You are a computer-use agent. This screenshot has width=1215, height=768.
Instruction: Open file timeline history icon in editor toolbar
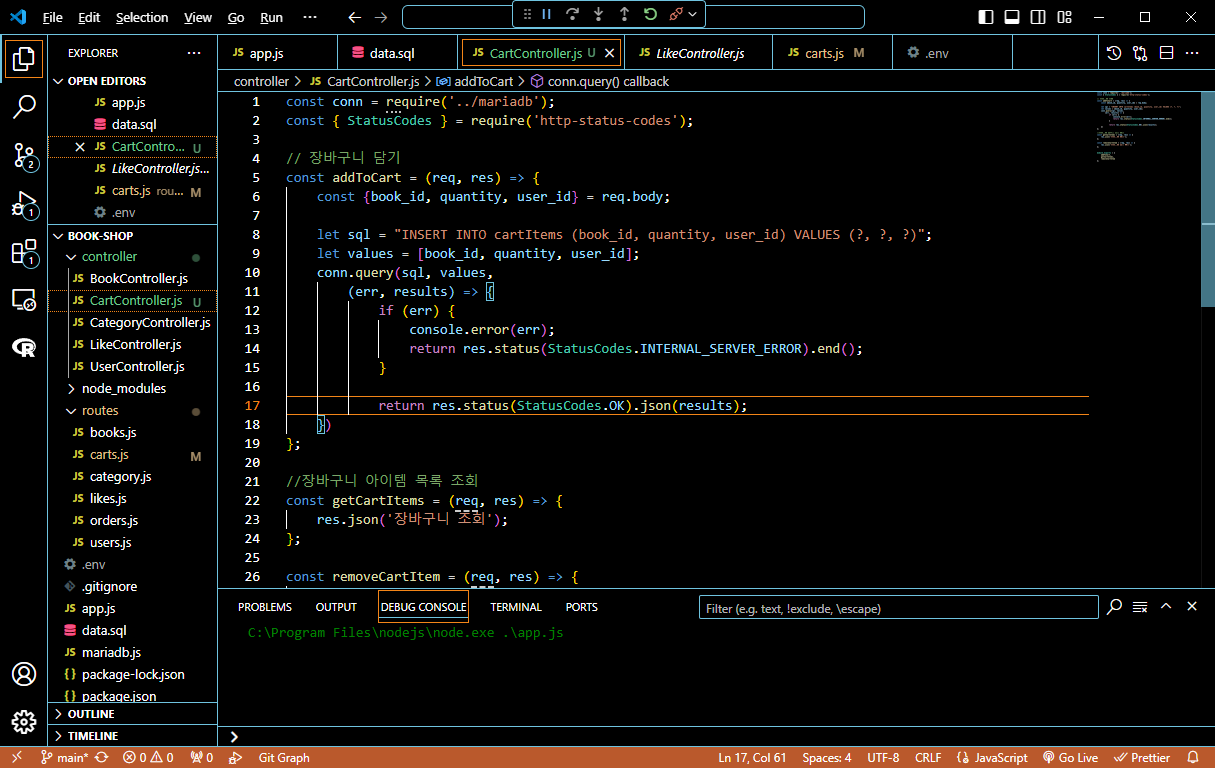[x=1114, y=53]
